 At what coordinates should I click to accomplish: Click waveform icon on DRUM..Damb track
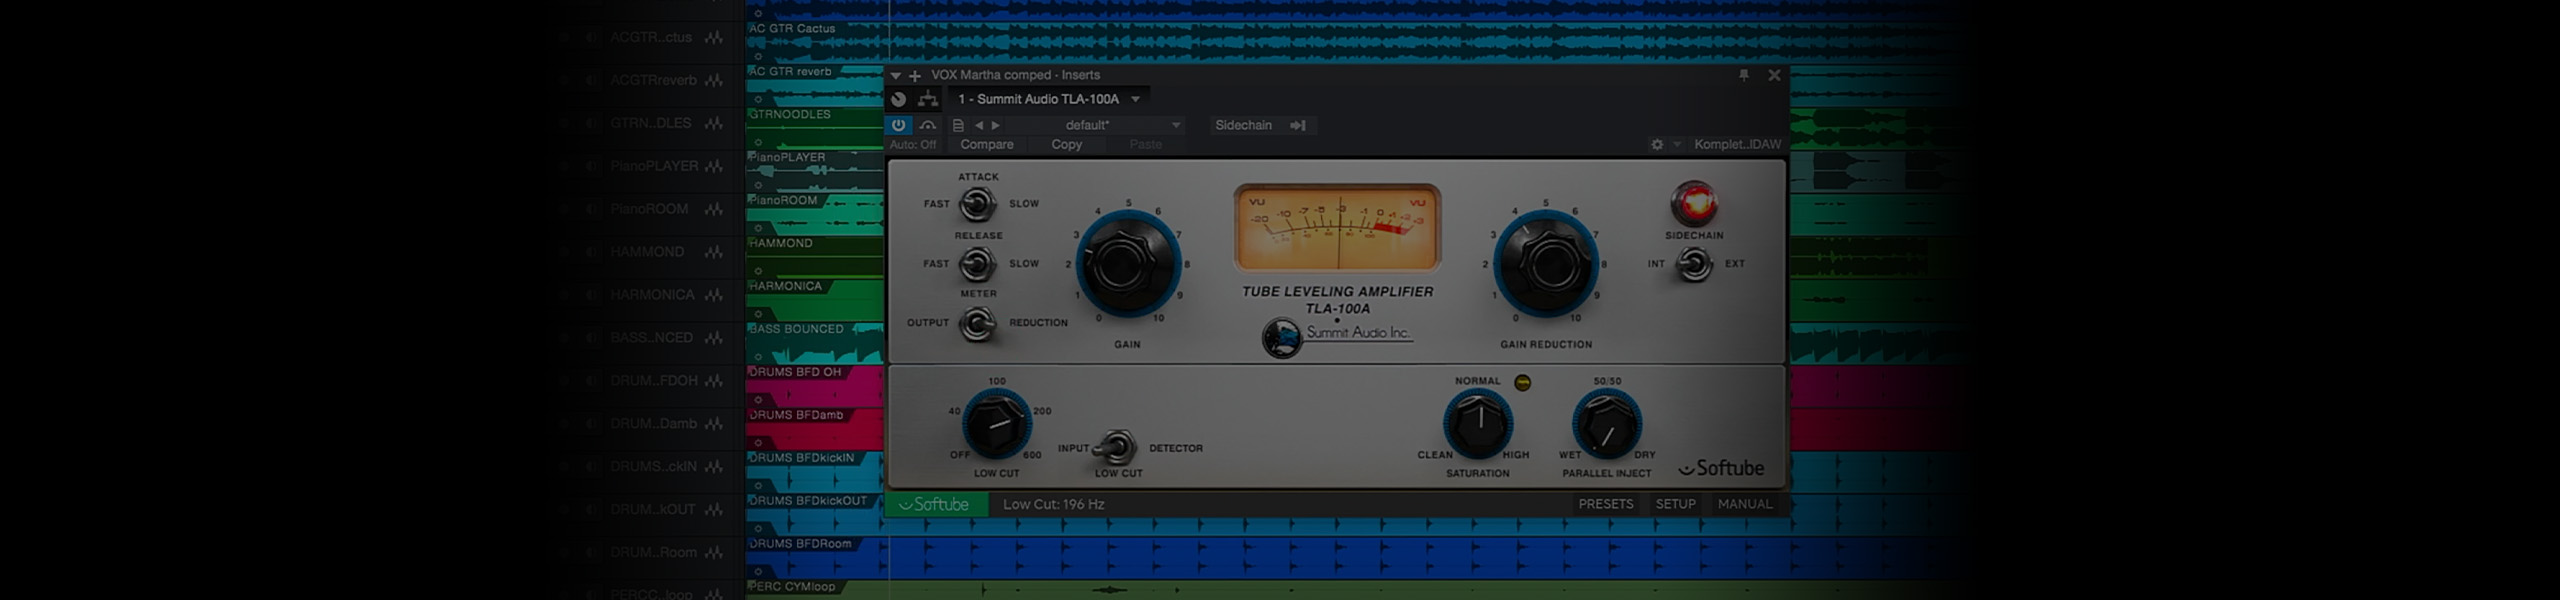click(x=713, y=424)
